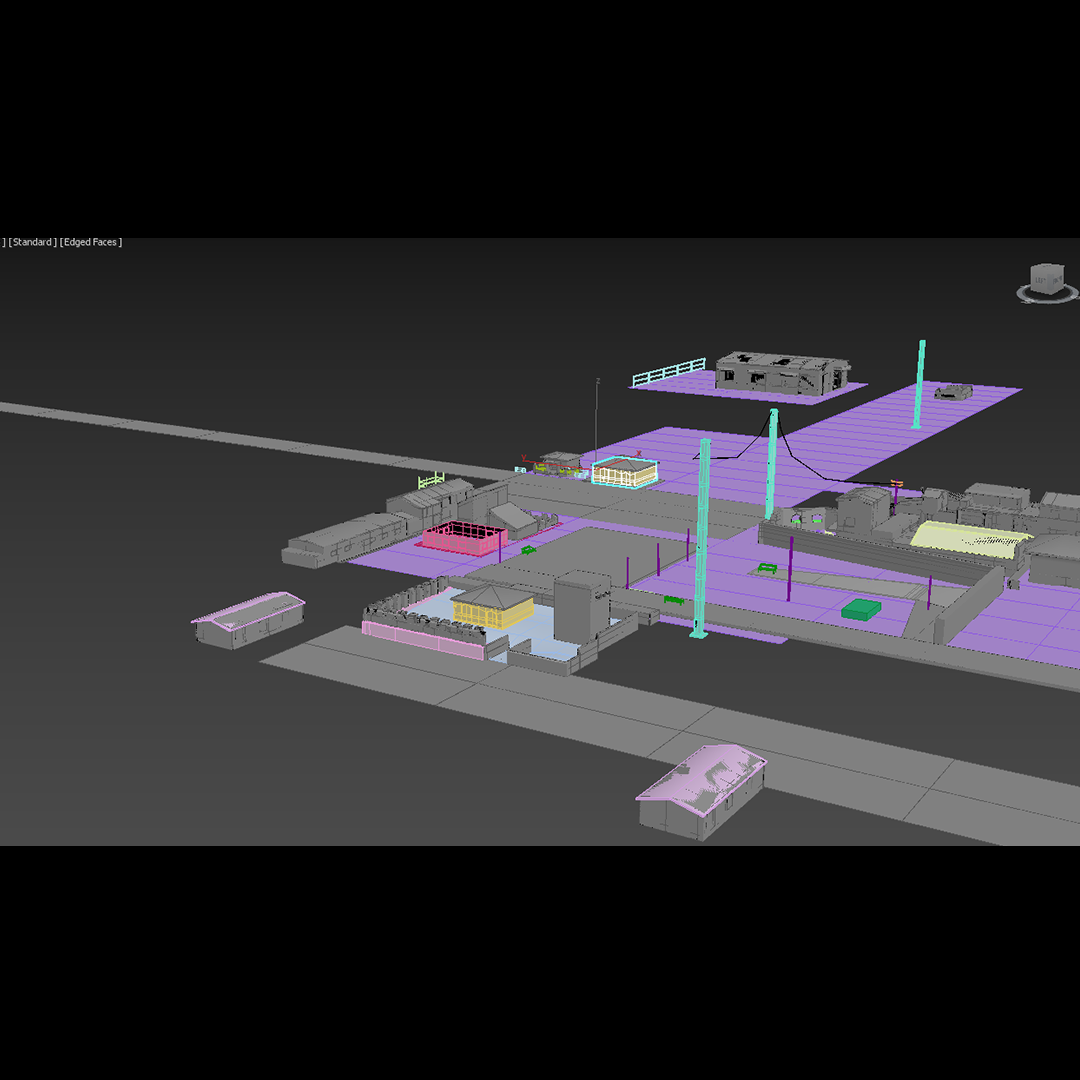Viewport: 1080px width, 1080px height.
Task: Click the ViewCube navigation cube
Action: point(1047,278)
